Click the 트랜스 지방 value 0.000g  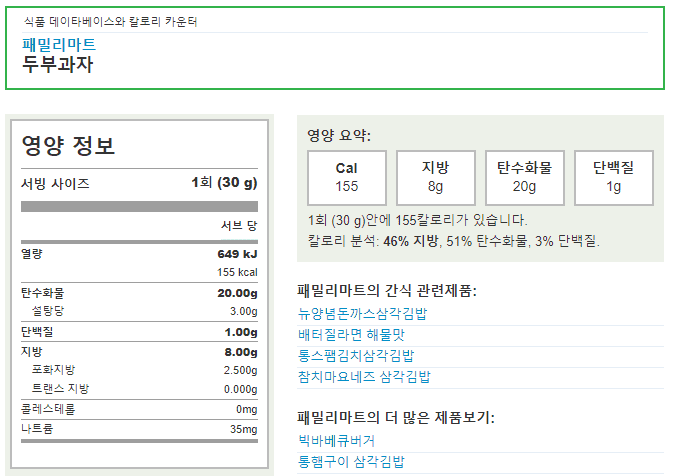240,389
